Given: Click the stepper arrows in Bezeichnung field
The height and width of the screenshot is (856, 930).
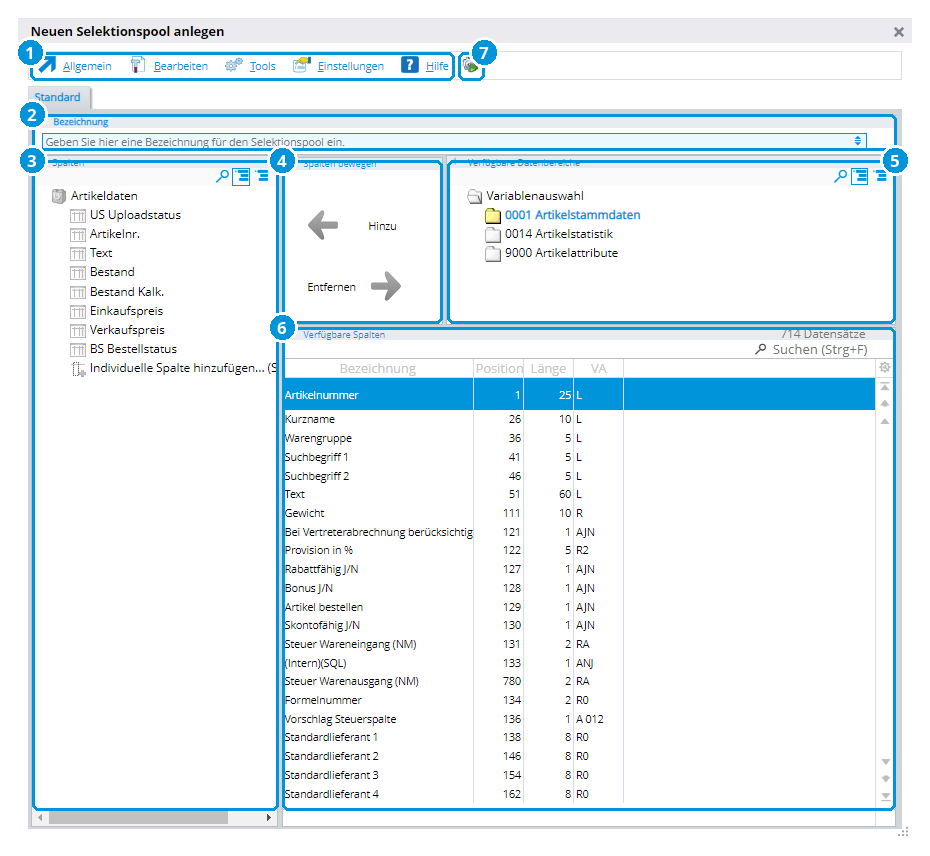Looking at the screenshot, I should point(858,141).
